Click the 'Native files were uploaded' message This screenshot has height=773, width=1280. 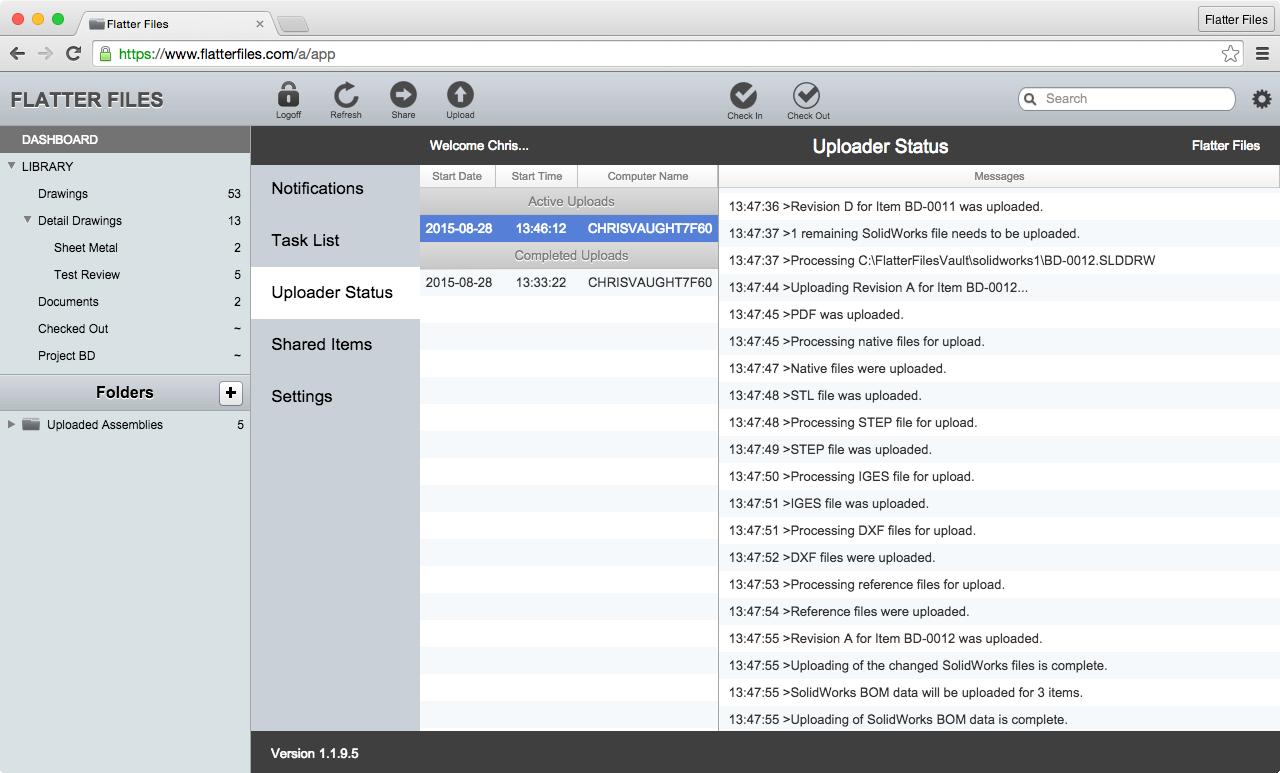(x=999, y=368)
